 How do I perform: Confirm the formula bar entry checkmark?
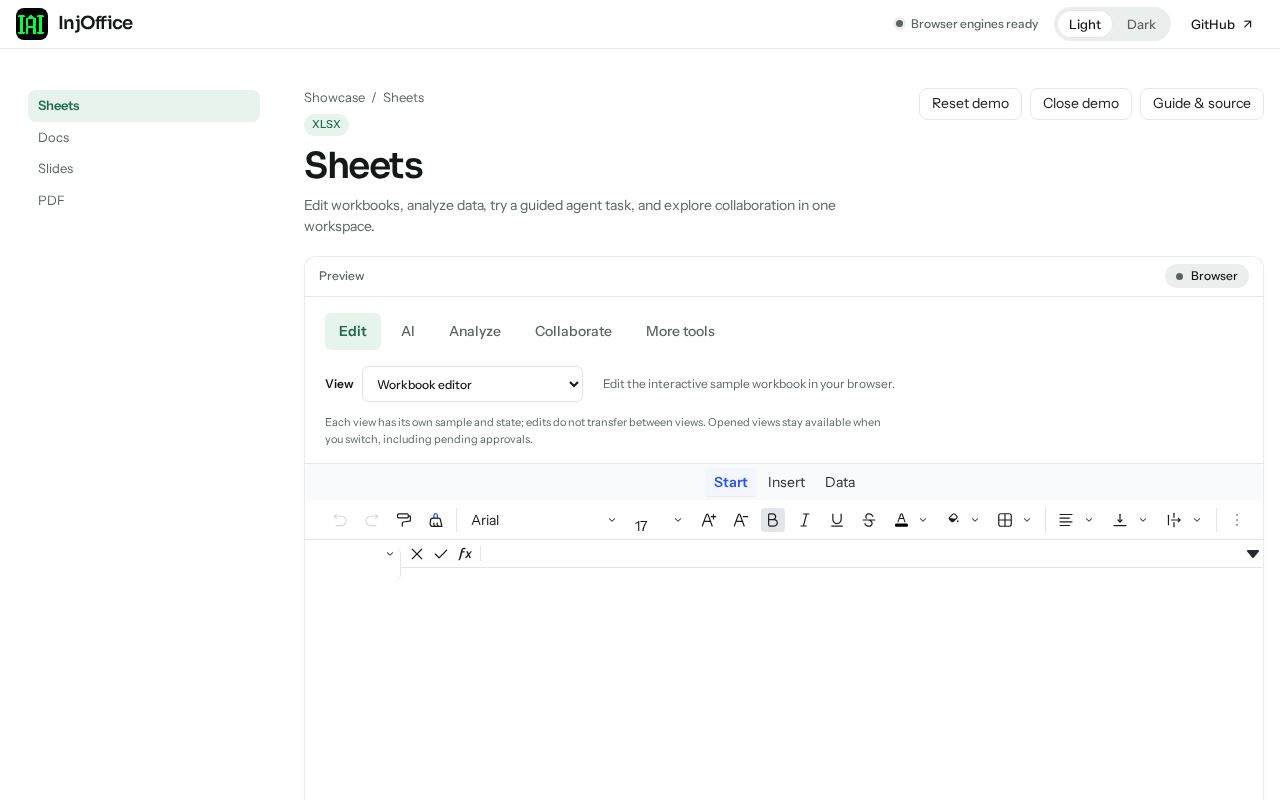tap(441, 554)
